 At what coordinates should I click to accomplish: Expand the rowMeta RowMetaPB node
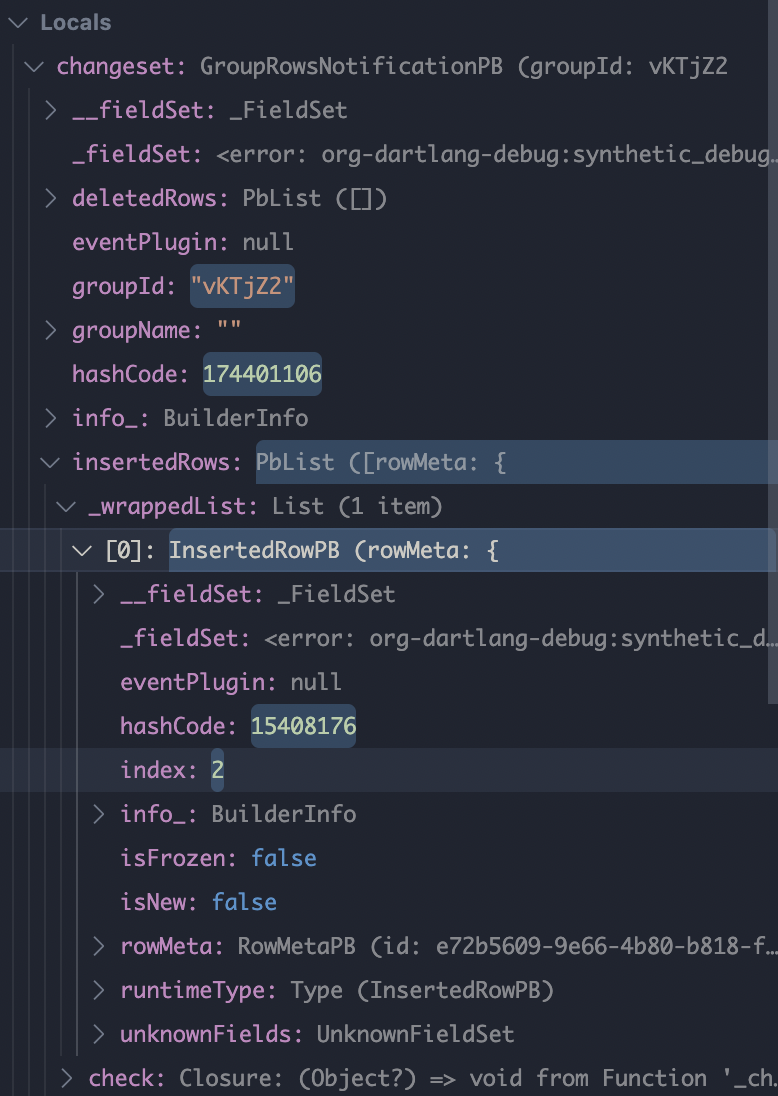(97, 946)
